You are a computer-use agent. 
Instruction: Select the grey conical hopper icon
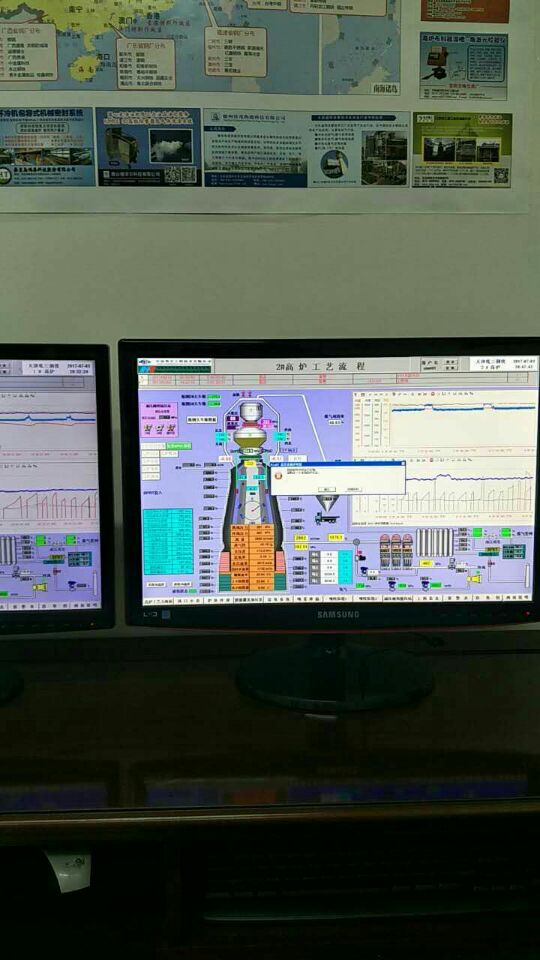pos(329,503)
